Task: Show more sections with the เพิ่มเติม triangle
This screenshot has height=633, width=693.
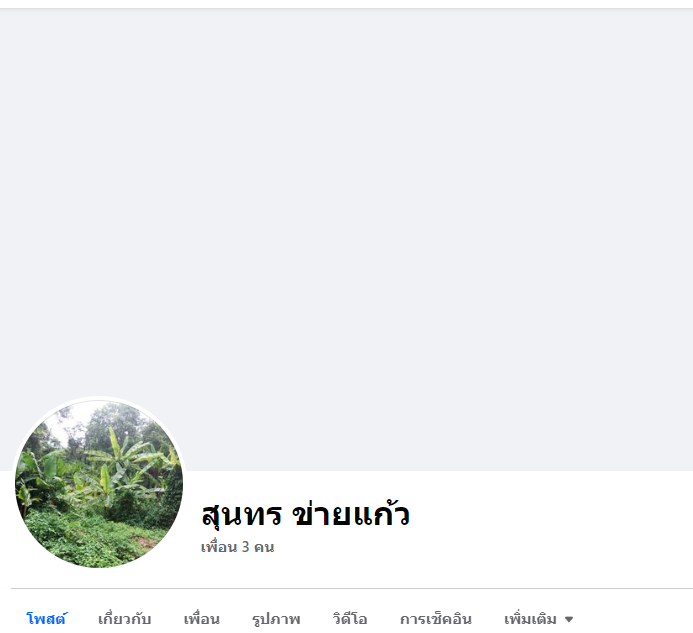Action: [x=569, y=619]
